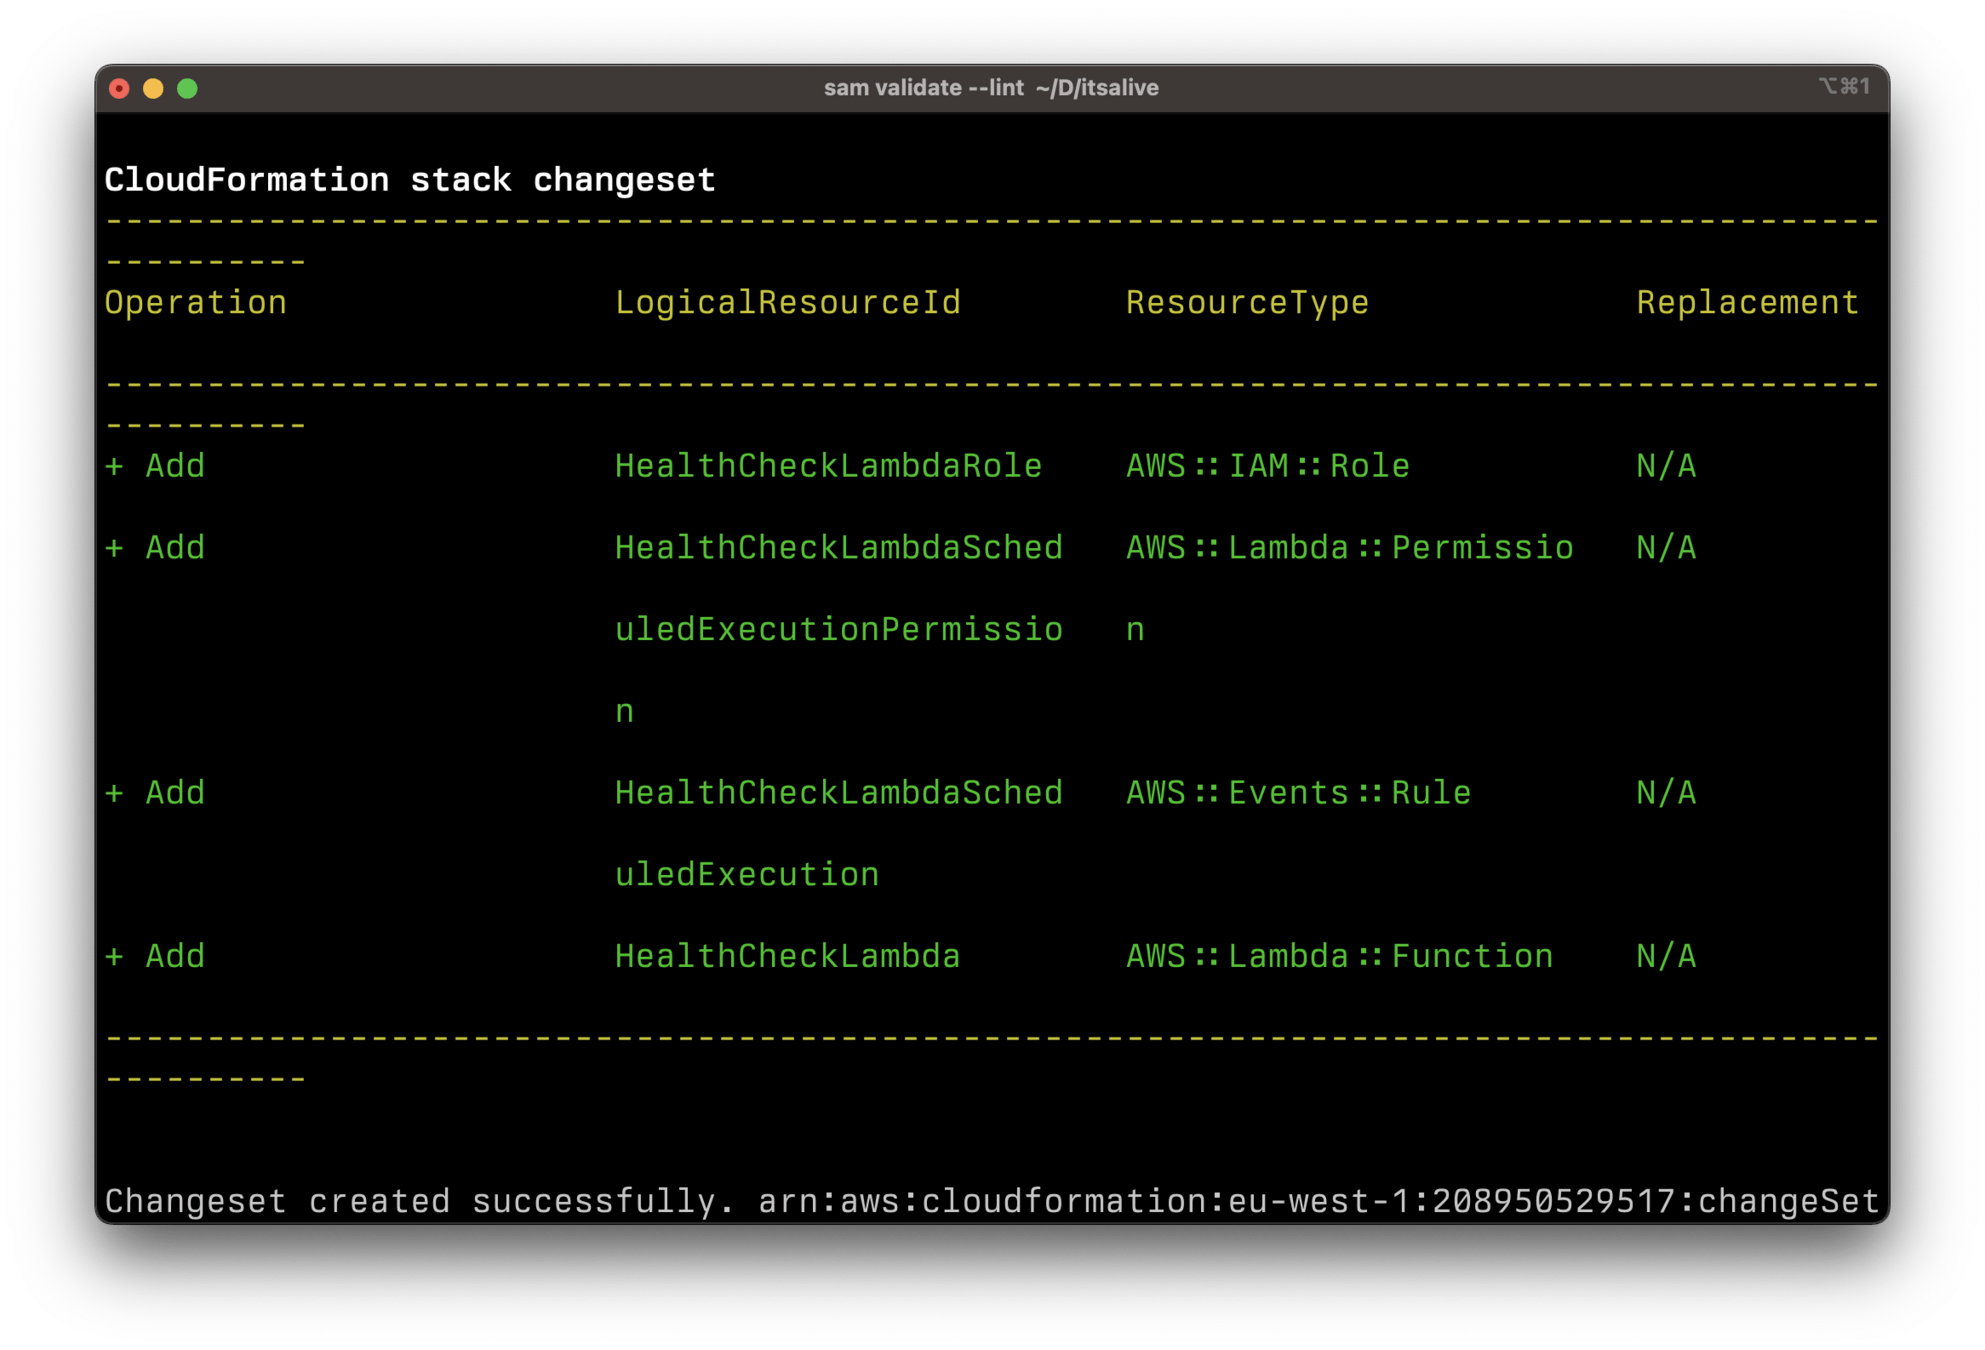This screenshot has height=1350, width=1985.
Task: Click the AWS::Lambda::Function resource type
Action: (x=1339, y=957)
